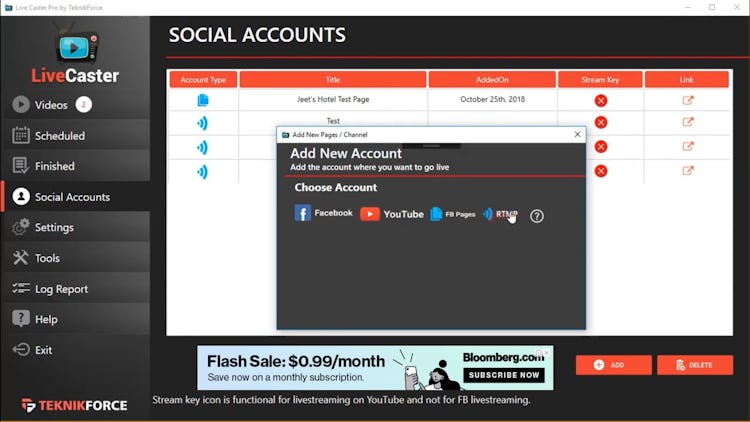Click the RTMP signal icon in dialog
This screenshot has width=750, height=422.
coord(487,214)
